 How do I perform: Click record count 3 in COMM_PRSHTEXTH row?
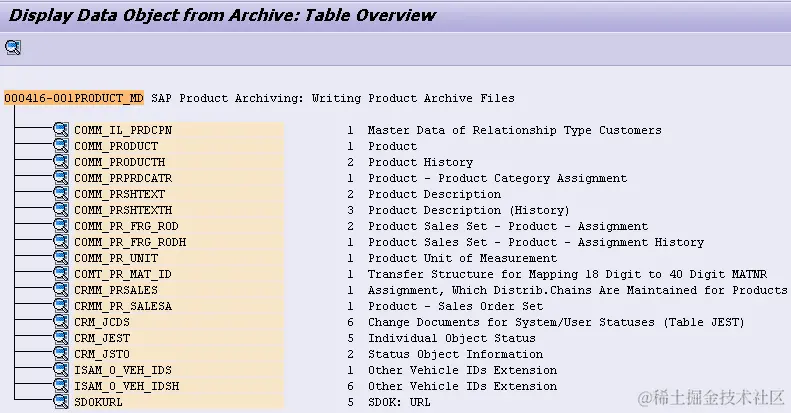coord(350,210)
